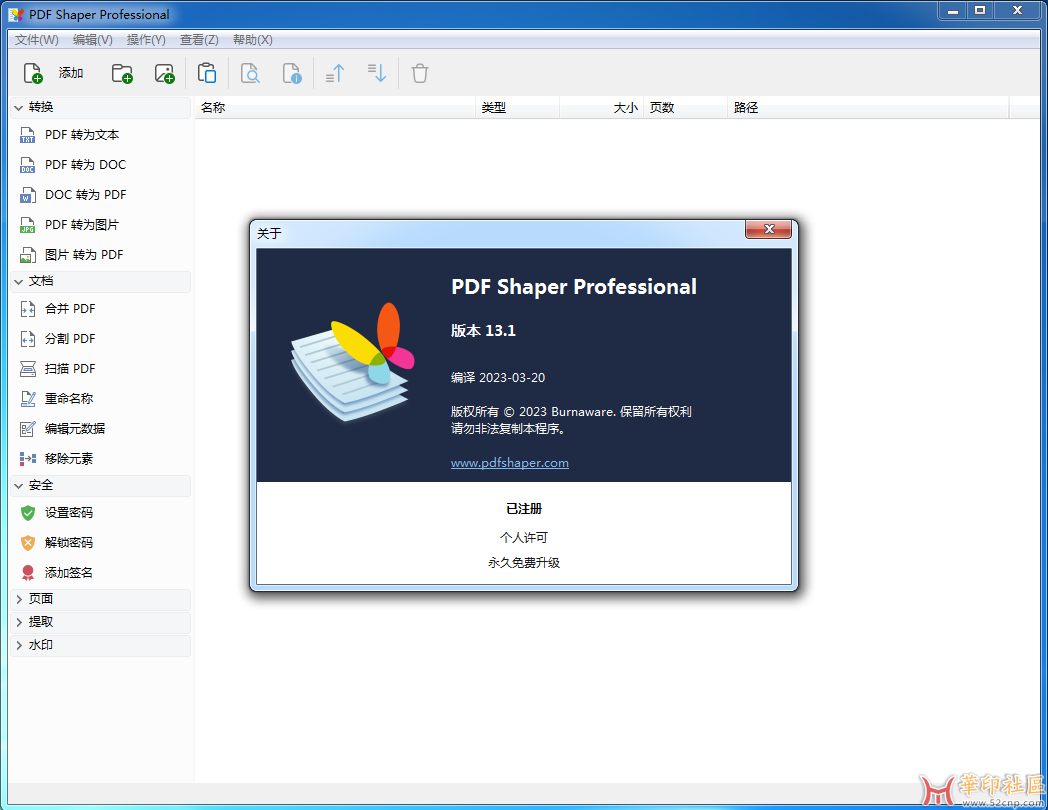Minimize the PDF Shaper Professional window

click(953, 11)
